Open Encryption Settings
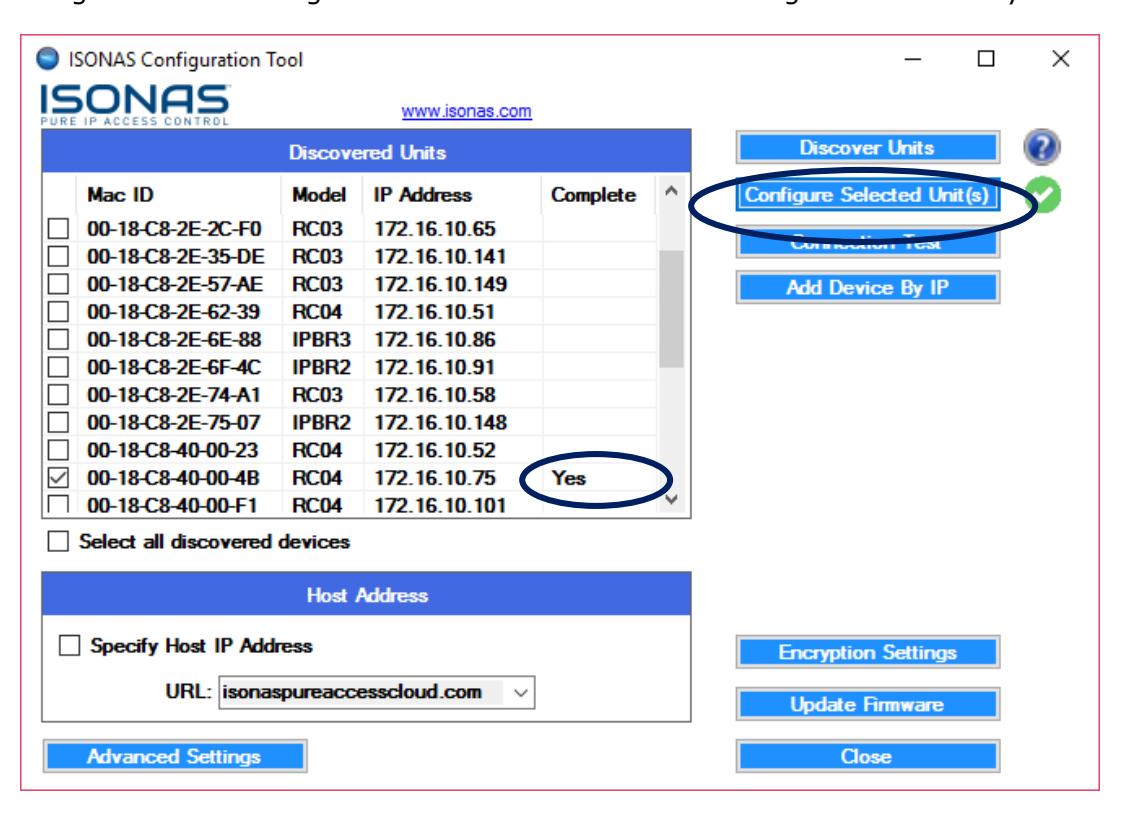1122x817 pixels. click(867, 652)
